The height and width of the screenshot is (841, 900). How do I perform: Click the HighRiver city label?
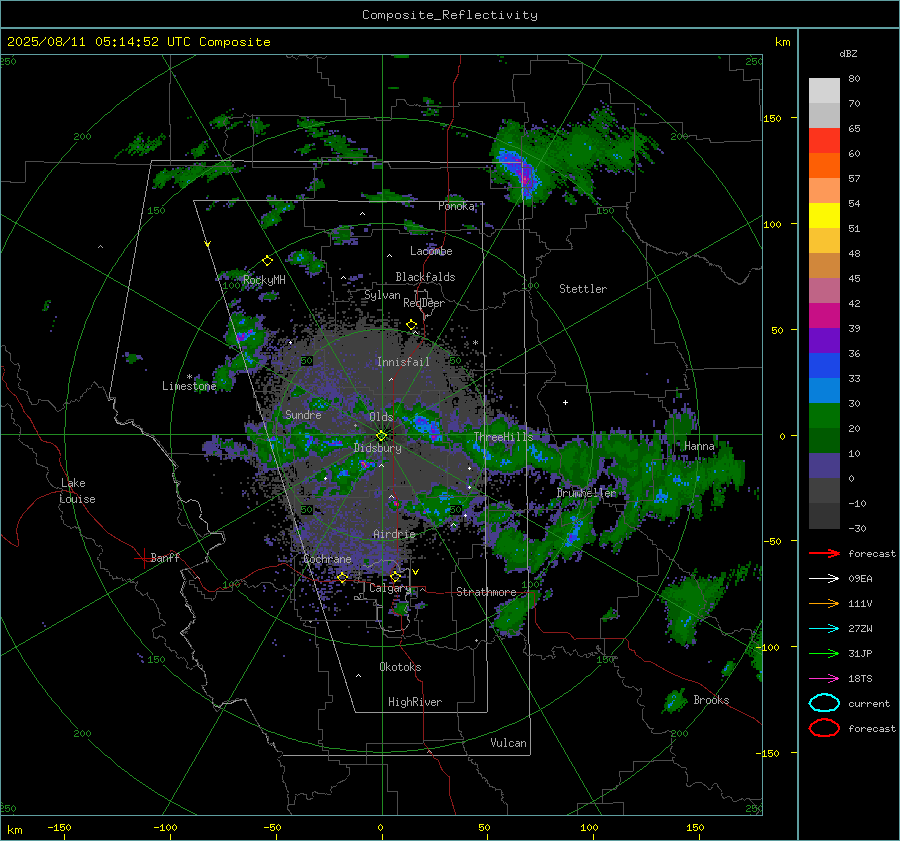[415, 702]
